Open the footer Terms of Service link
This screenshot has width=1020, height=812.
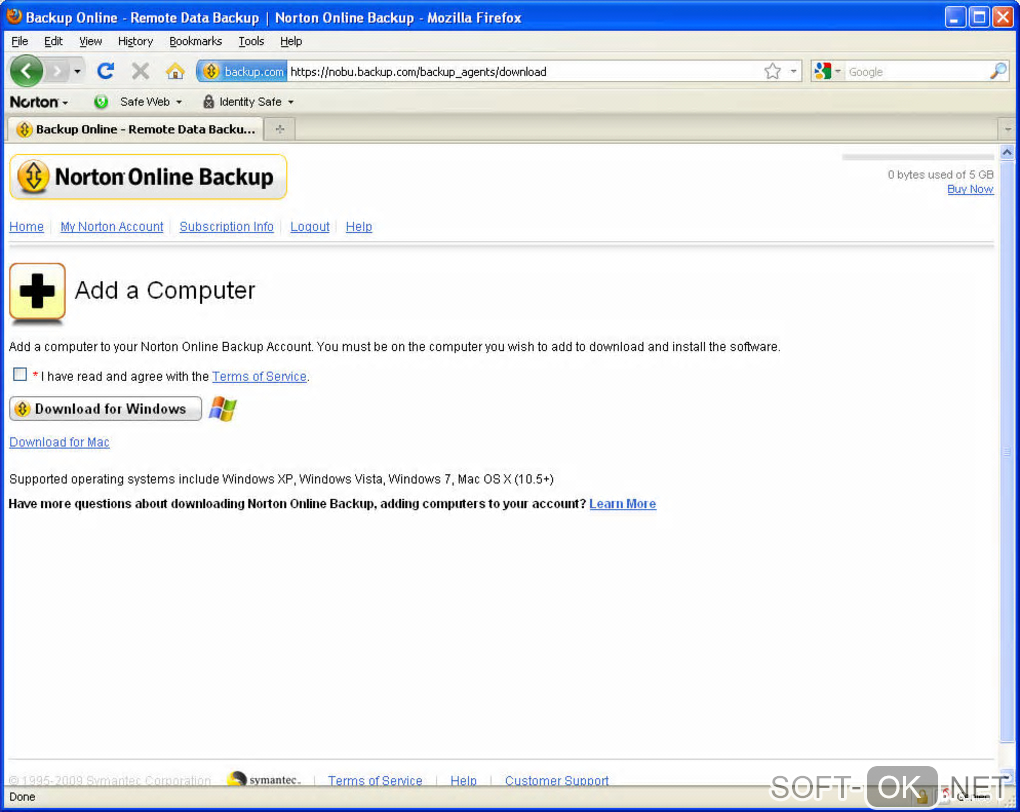tap(375, 780)
